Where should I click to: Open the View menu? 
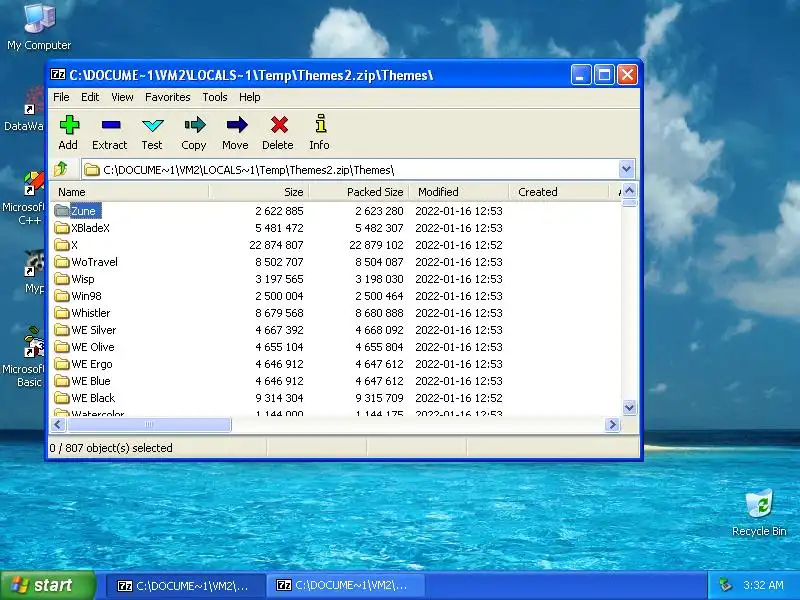click(x=122, y=97)
